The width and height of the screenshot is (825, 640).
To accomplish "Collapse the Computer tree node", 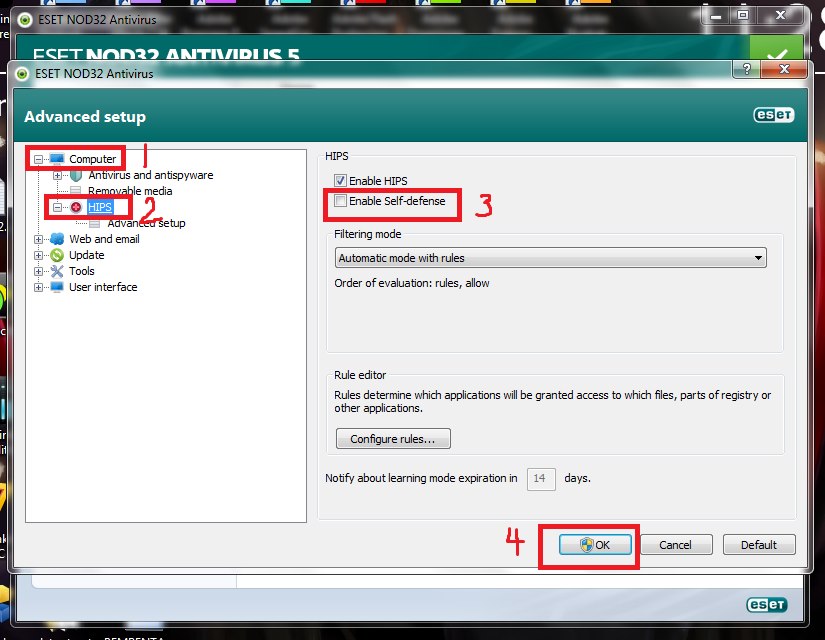I will [x=38, y=159].
